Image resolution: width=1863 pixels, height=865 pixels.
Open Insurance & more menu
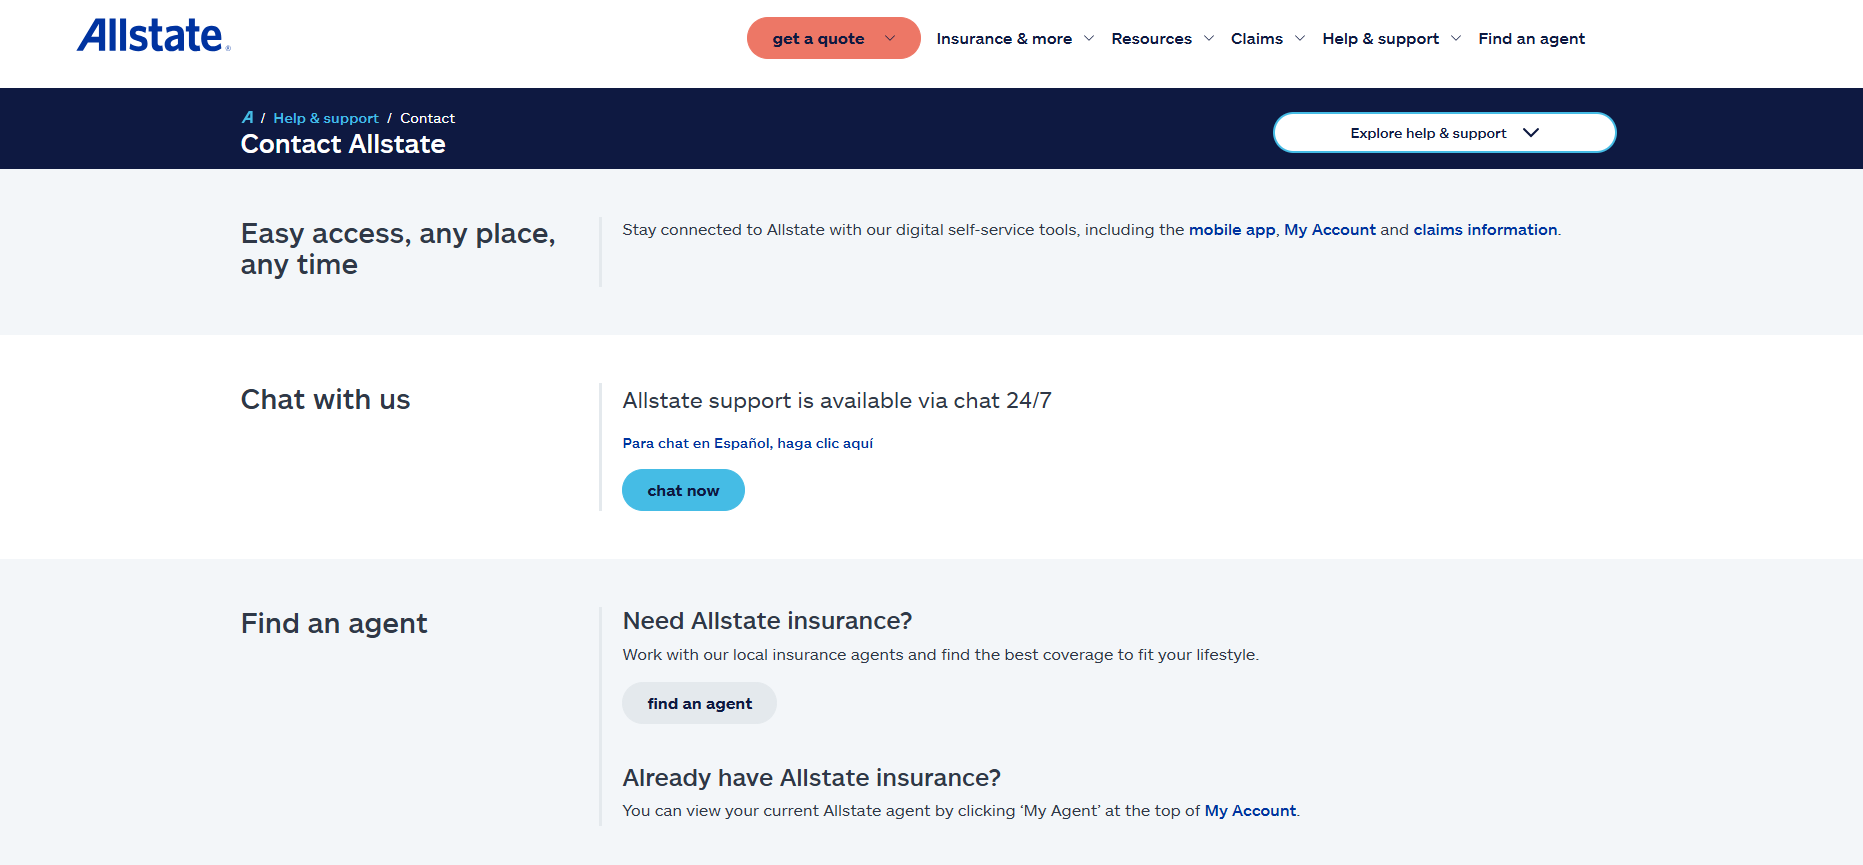click(1004, 38)
